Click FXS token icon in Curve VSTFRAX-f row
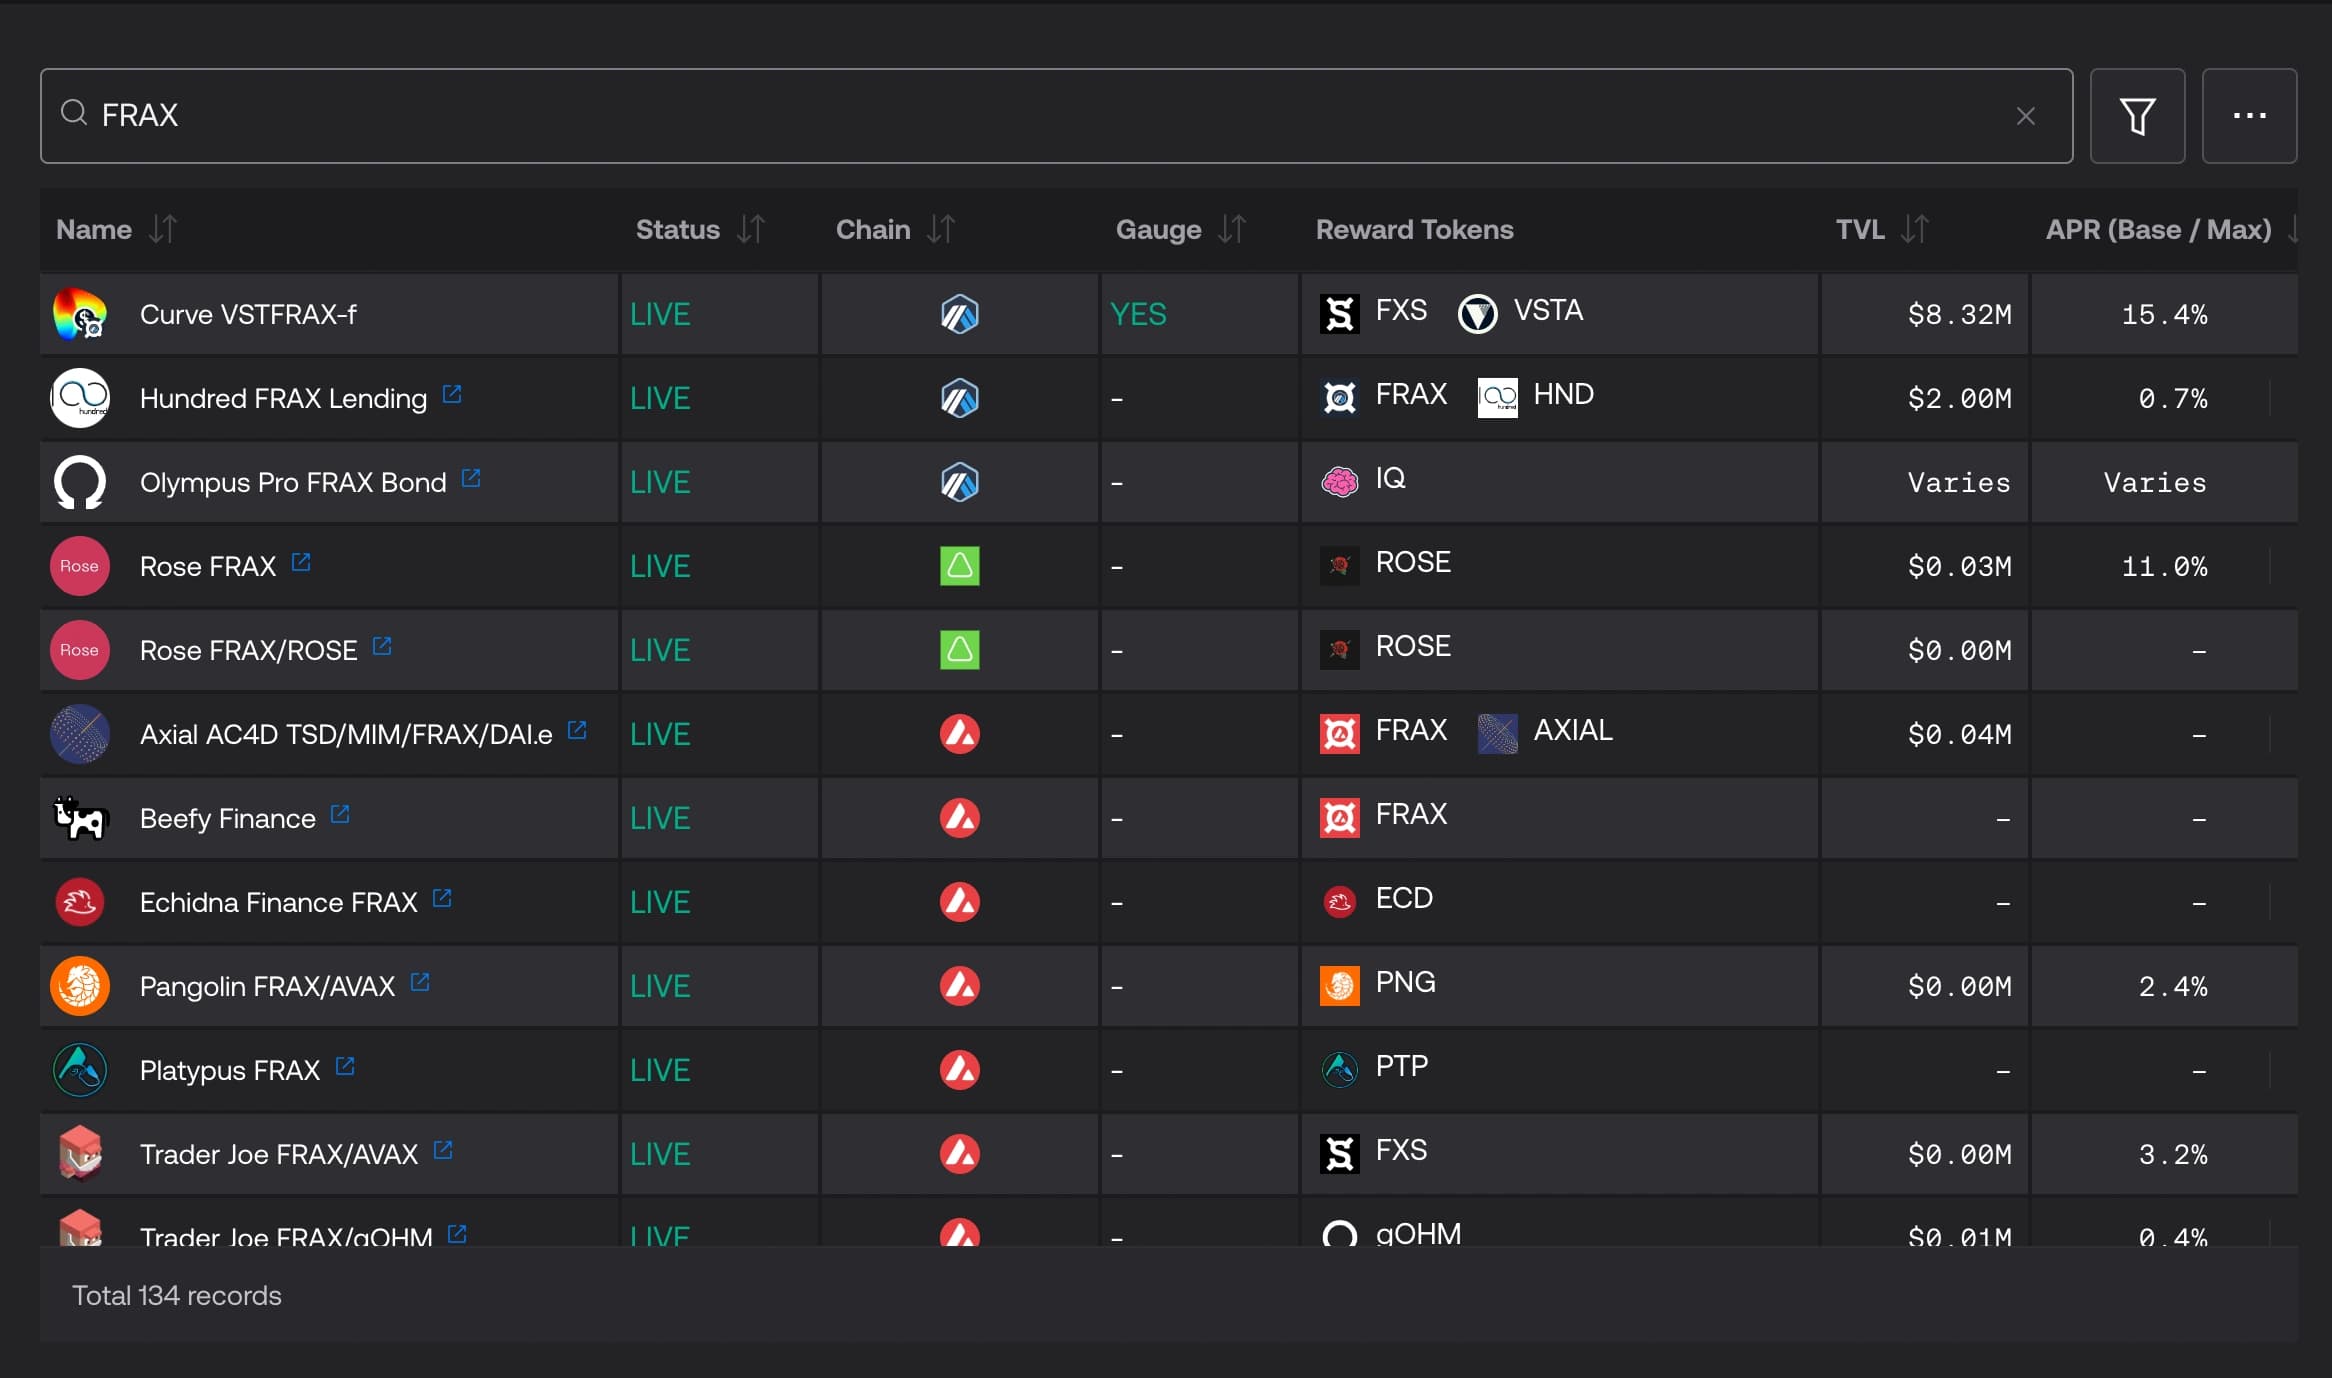 click(1340, 314)
